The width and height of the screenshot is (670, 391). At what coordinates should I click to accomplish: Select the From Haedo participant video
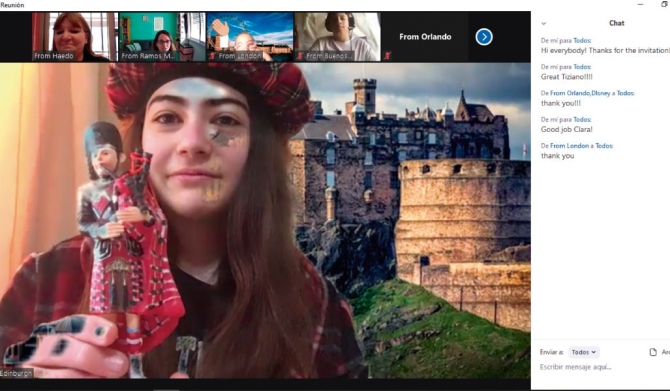[x=75, y=37]
